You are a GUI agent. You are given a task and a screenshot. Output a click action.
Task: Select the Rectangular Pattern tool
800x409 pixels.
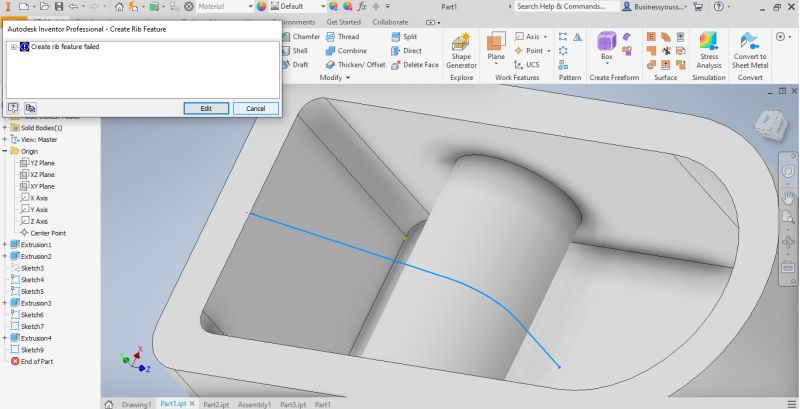(x=563, y=37)
